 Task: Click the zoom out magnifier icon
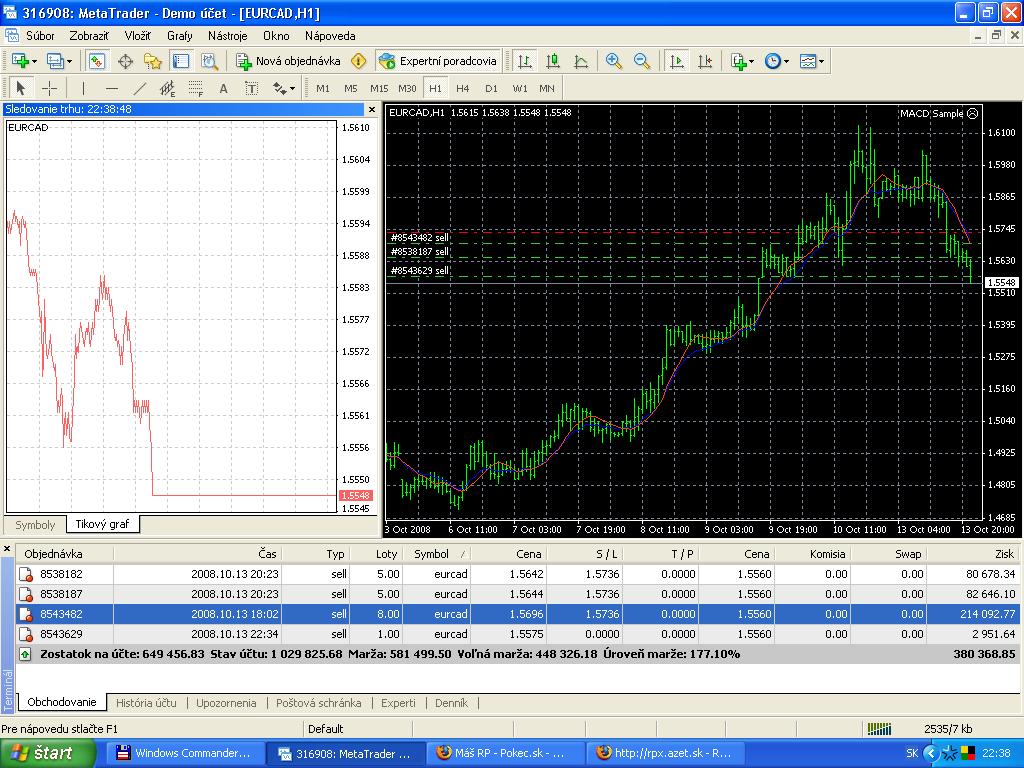642,61
